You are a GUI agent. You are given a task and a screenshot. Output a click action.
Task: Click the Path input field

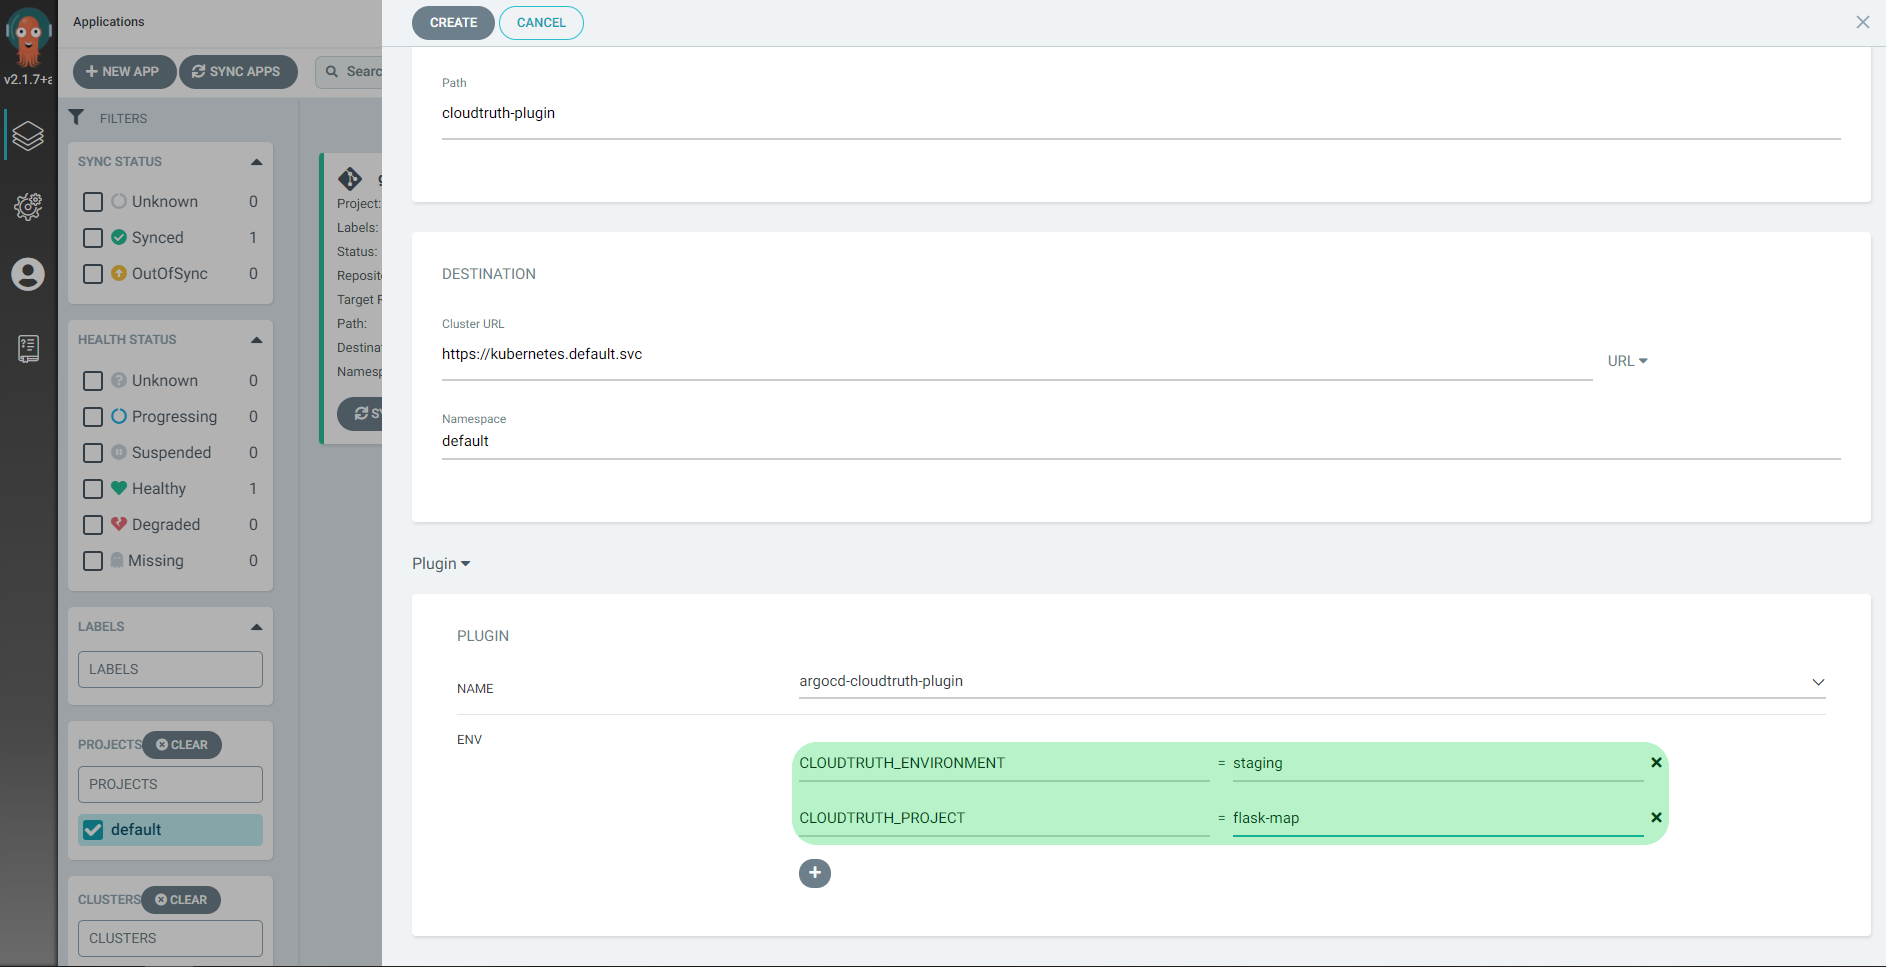pos(1141,113)
